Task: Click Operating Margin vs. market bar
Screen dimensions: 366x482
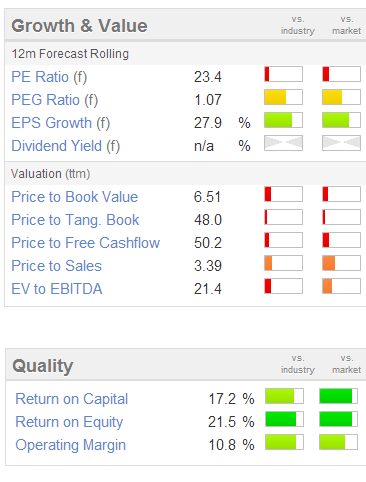Action: [338, 442]
